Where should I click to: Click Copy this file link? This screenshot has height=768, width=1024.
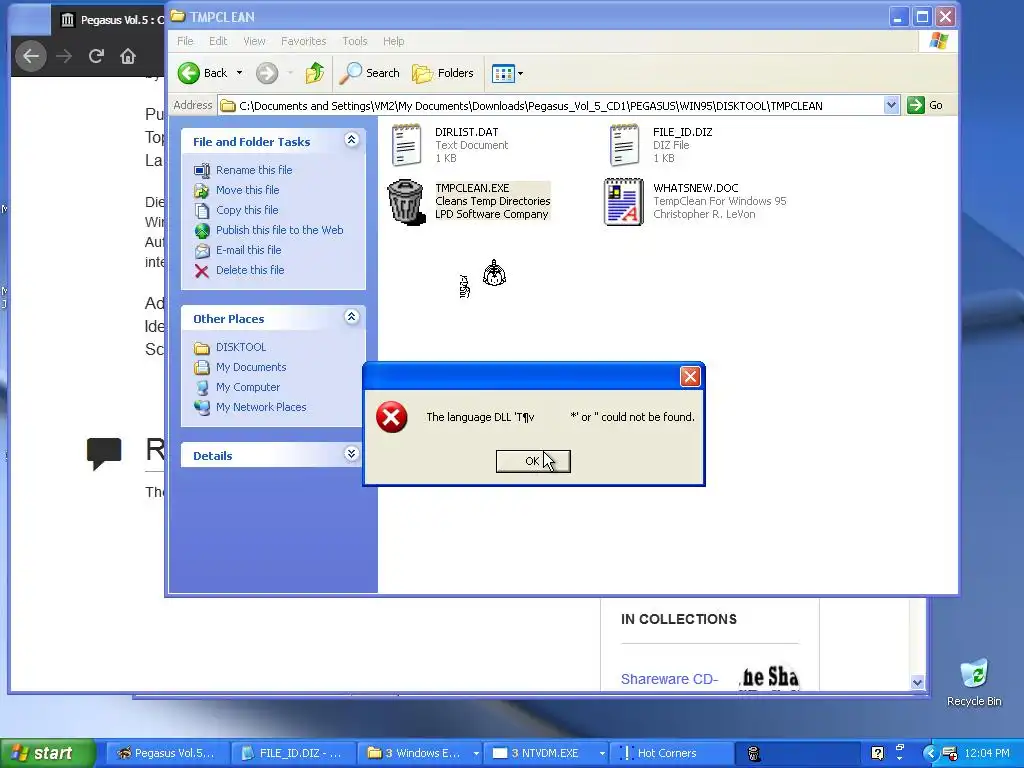[x=247, y=210]
